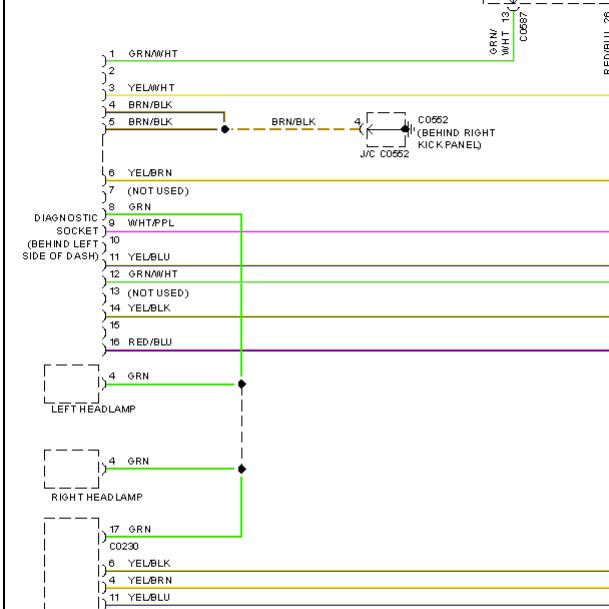Click the BRN/BLK label above the dashed wire

point(293,122)
